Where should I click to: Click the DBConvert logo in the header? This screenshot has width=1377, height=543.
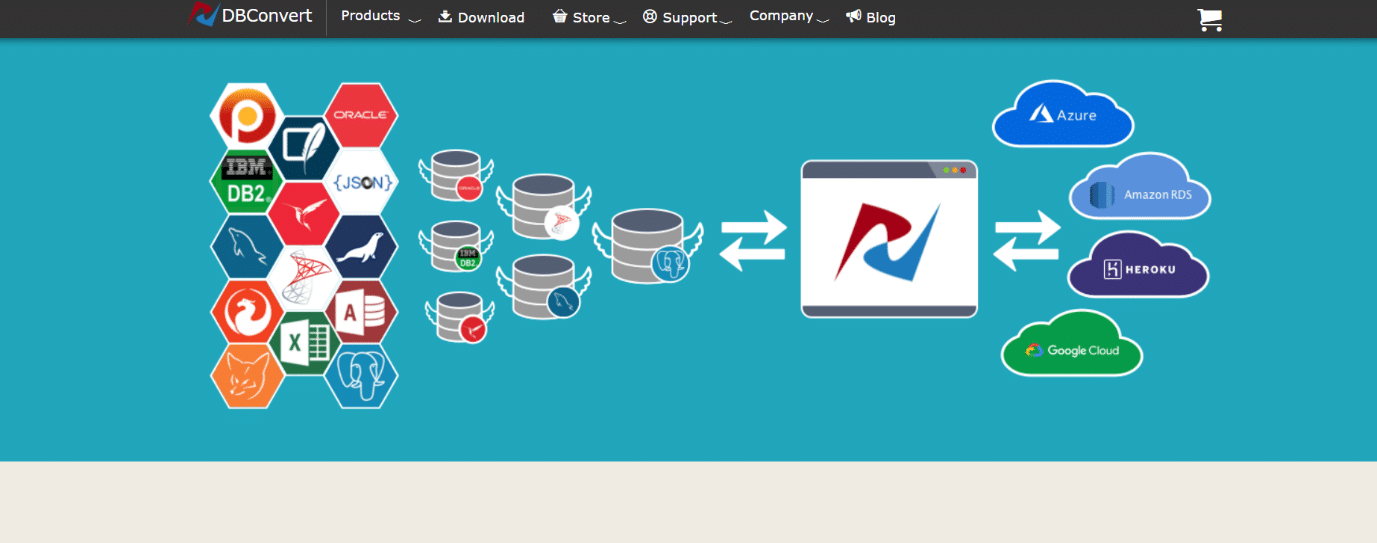pyautogui.click(x=251, y=15)
